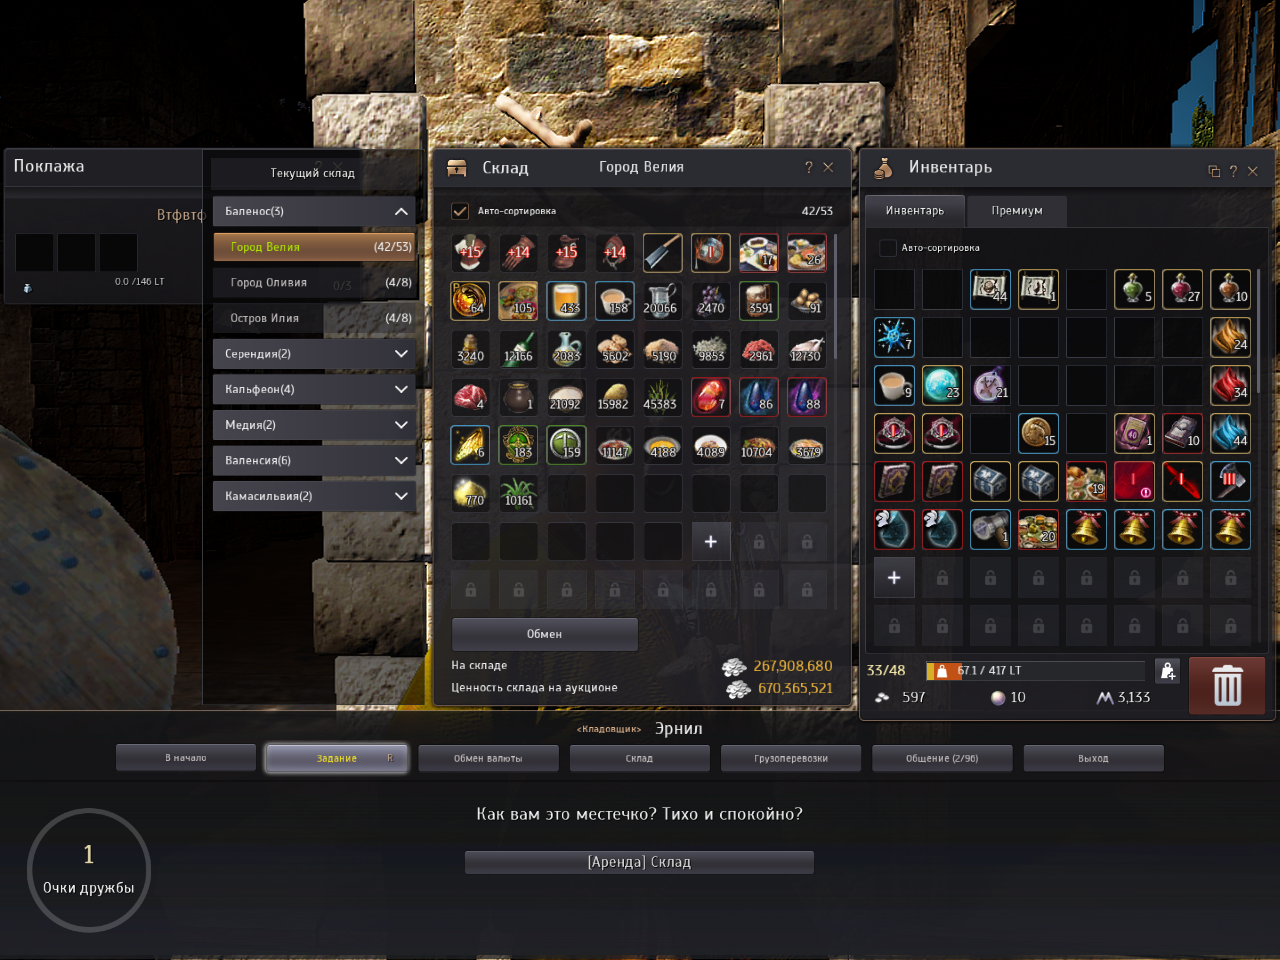Select the water jug stack of 20066
This screenshot has height=960, width=1280.
pos(662,301)
